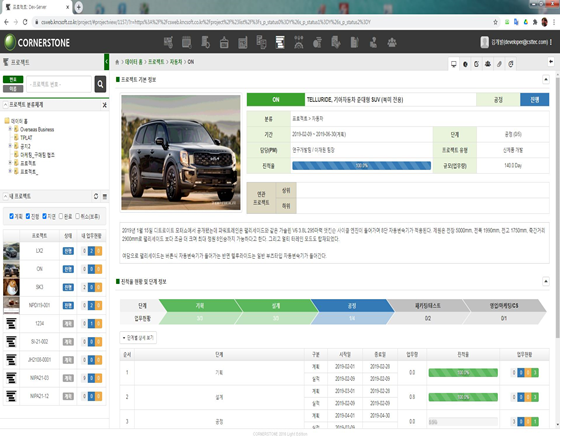Viewport: 564px width, 437px height.
Task: Collapse the 내 프로젝트 section
Action: 5,196
